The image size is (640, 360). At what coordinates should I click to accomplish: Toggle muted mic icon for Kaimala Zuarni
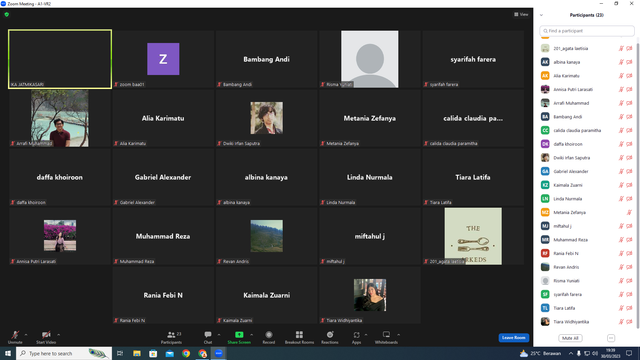click(621, 185)
